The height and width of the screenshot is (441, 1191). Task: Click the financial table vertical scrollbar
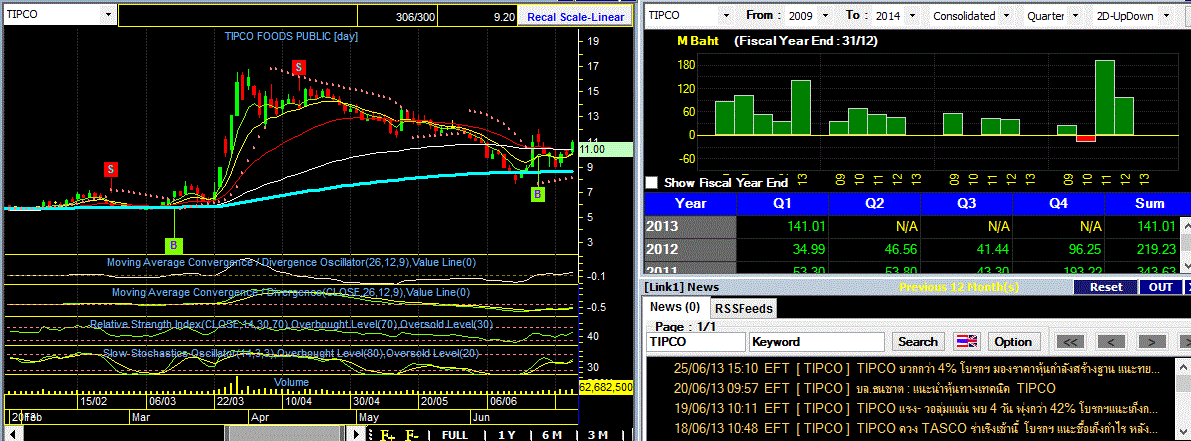coord(1185,244)
